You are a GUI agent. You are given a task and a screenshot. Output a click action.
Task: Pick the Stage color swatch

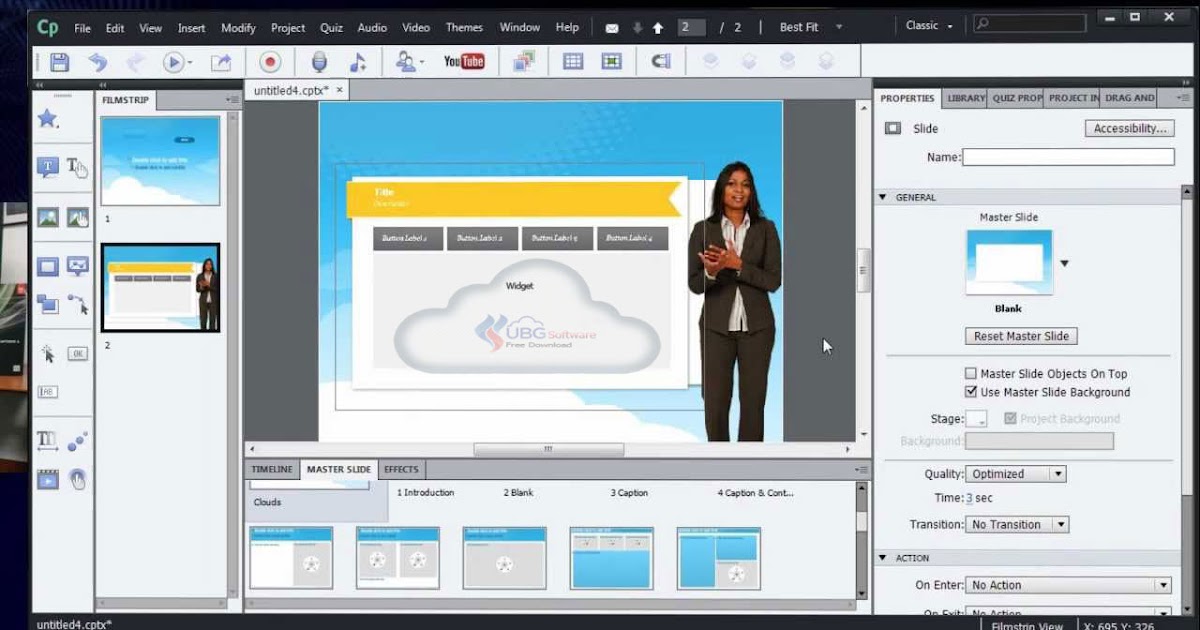click(976, 419)
